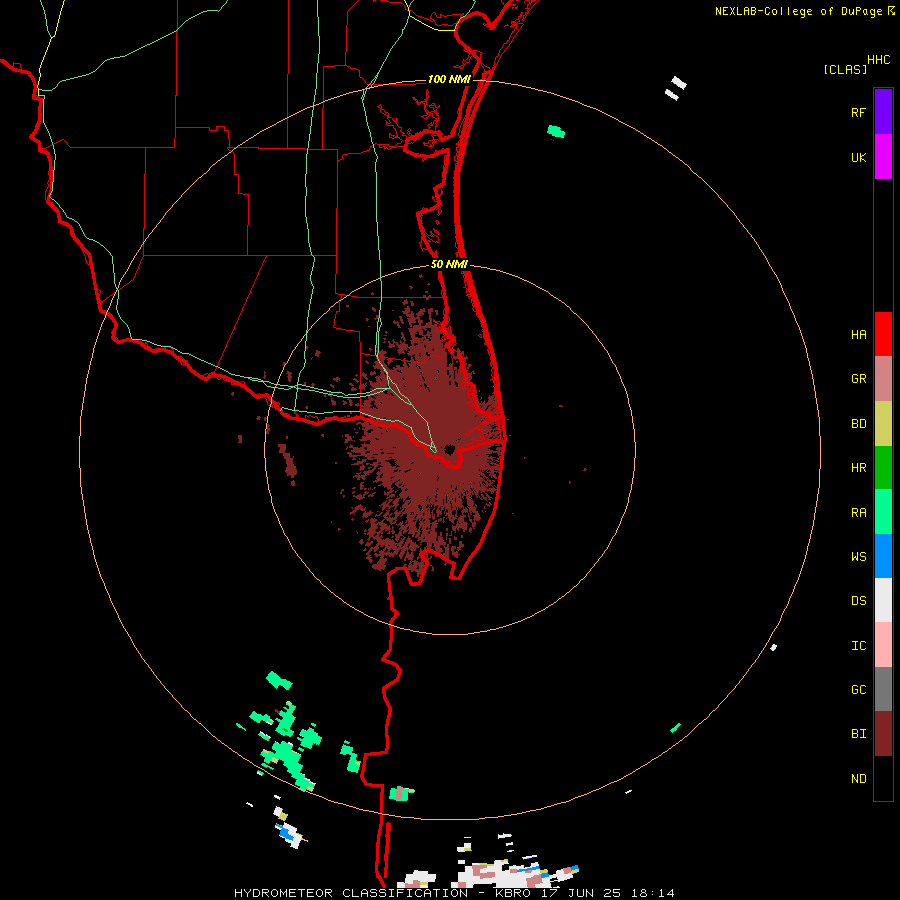Click the WS legend label

coord(858,557)
